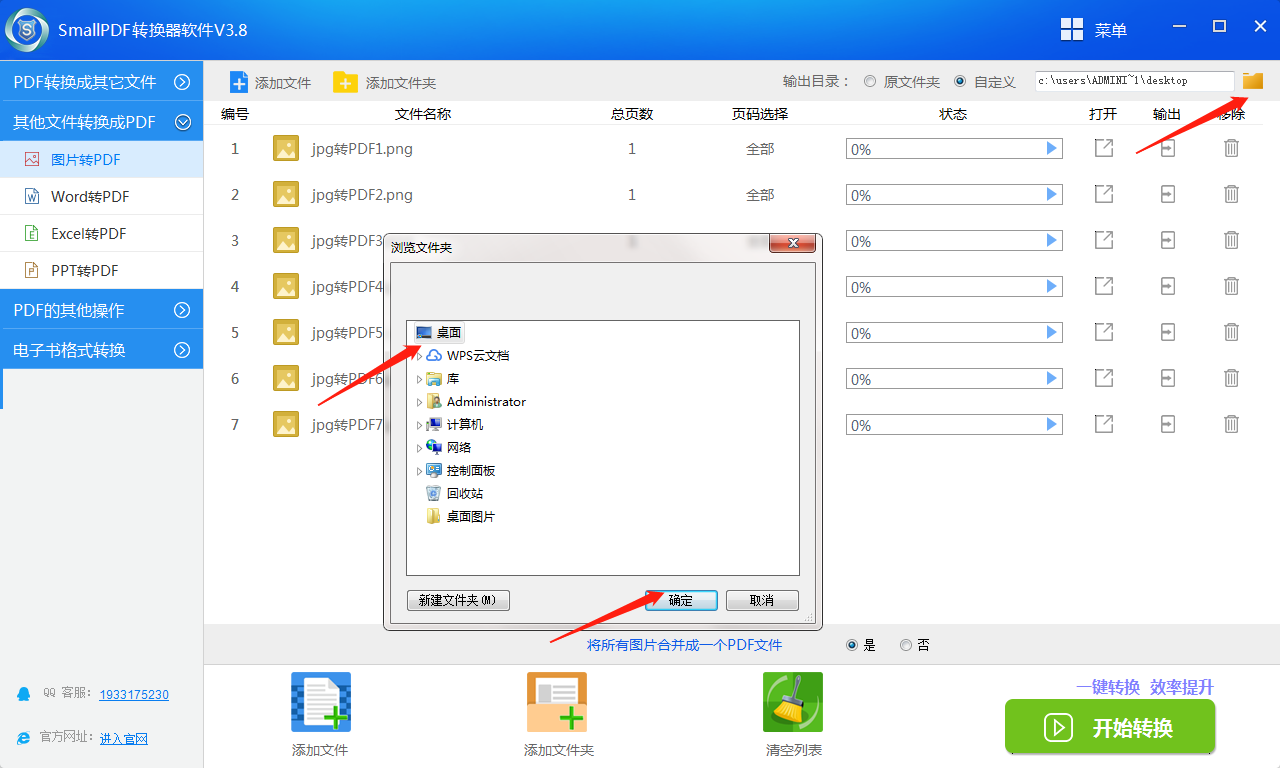1280x768 pixels.
Task: Open jpg转PDF1.png output via open icon
Action: click(1104, 148)
